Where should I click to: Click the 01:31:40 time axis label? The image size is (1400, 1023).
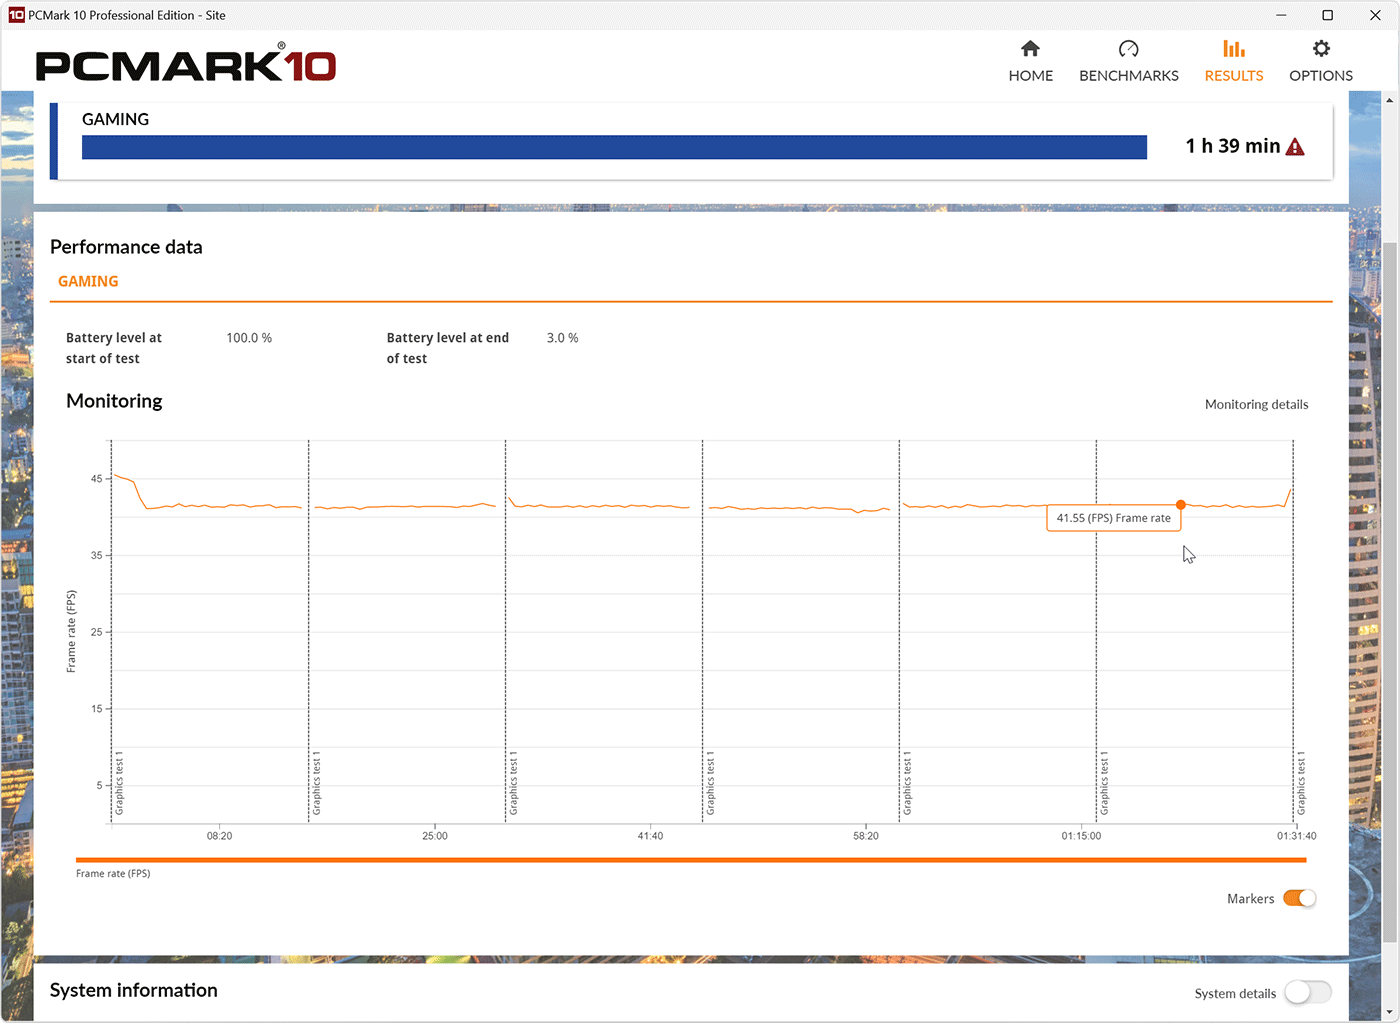click(x=1296, y=836)
